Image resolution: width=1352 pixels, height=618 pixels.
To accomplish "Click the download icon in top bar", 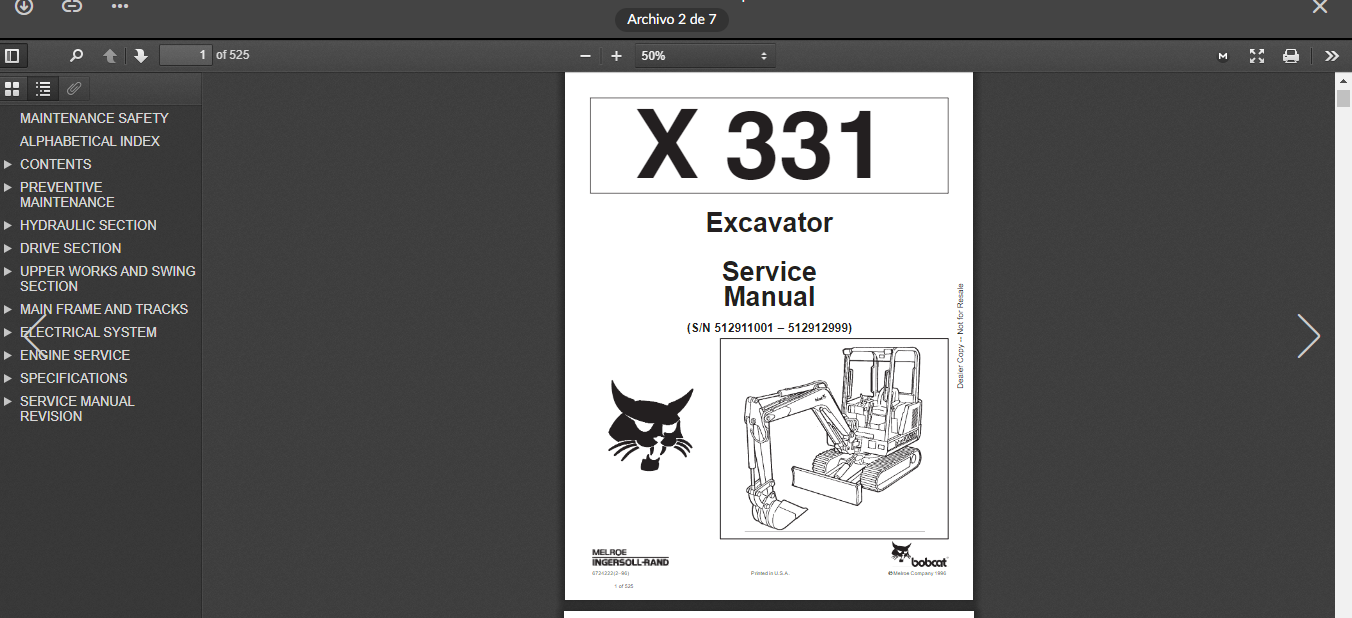I will click(x=23, y=6).
